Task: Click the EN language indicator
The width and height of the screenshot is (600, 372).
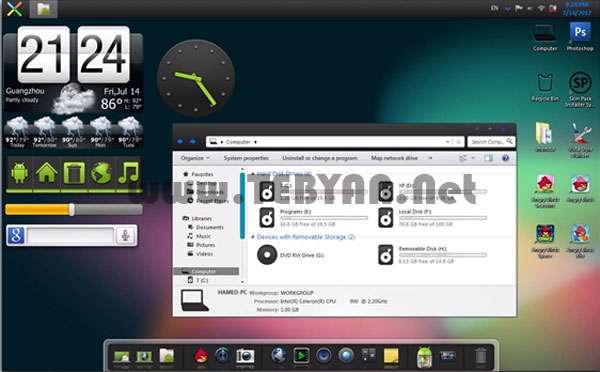Action: 494,8
